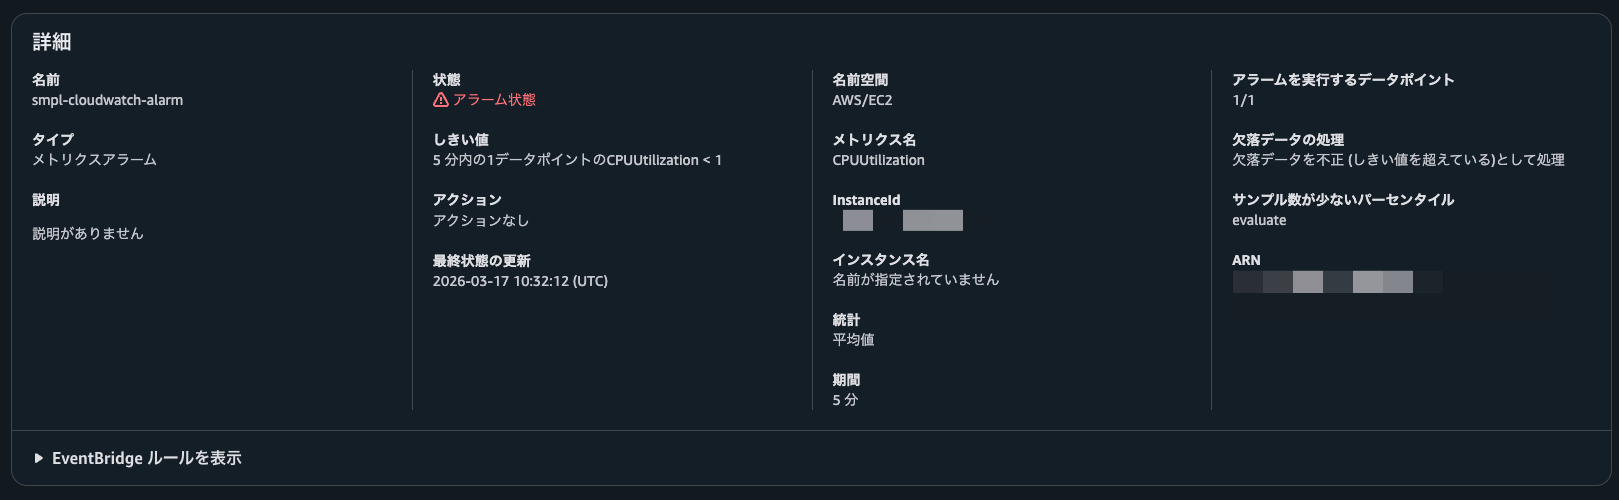Click the 平均値 statistic value

[853, 340]
